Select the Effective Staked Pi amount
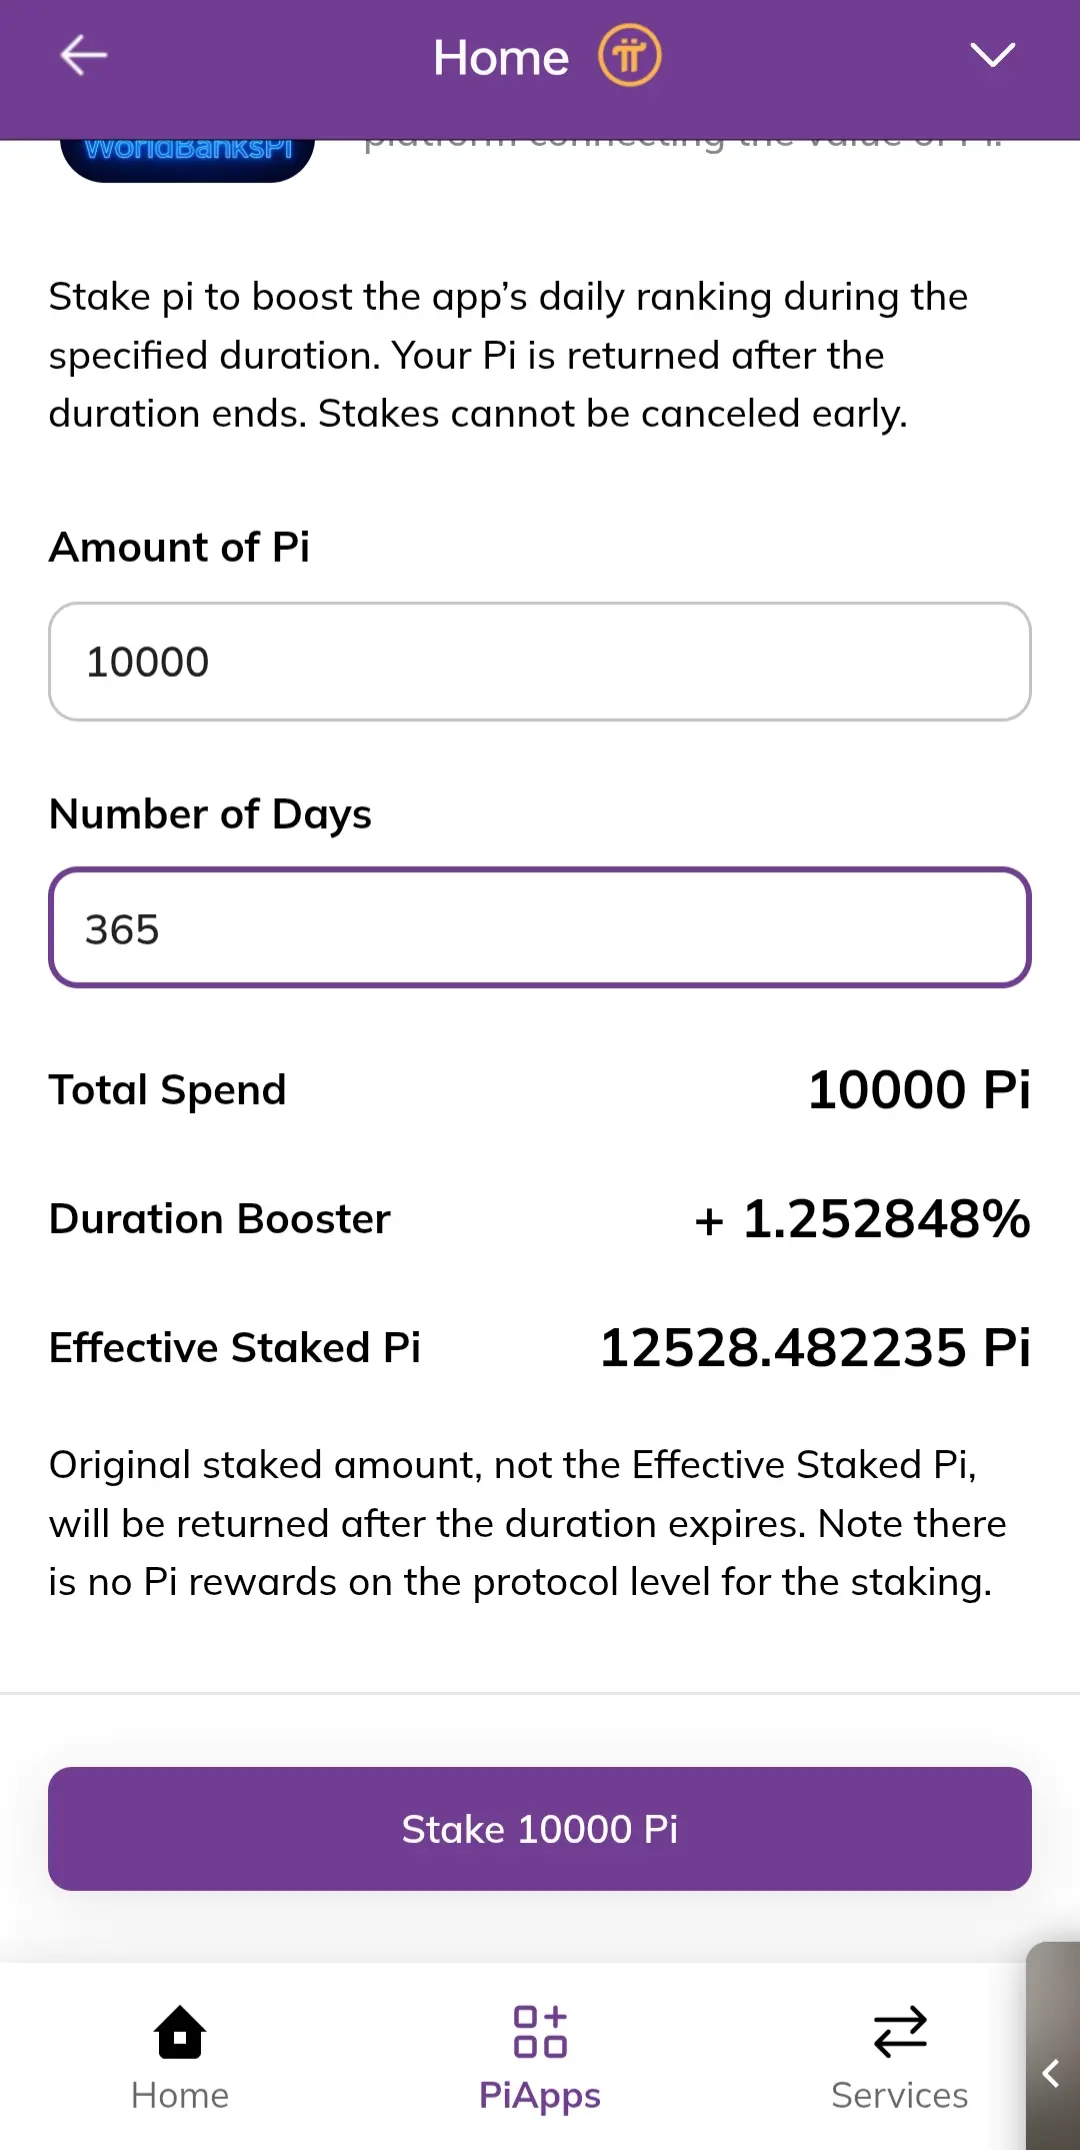The height and width of the screenshot is (2150, 1080). click(814, 1348)
